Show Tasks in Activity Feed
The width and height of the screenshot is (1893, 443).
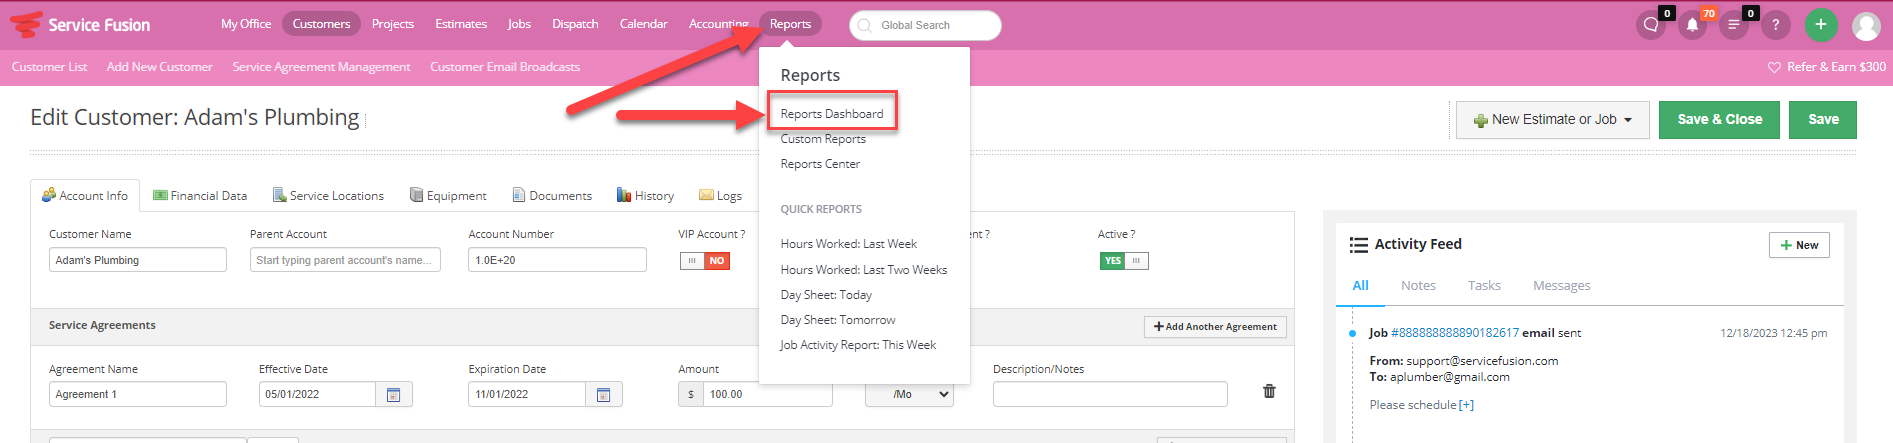tap(1484, 286)
